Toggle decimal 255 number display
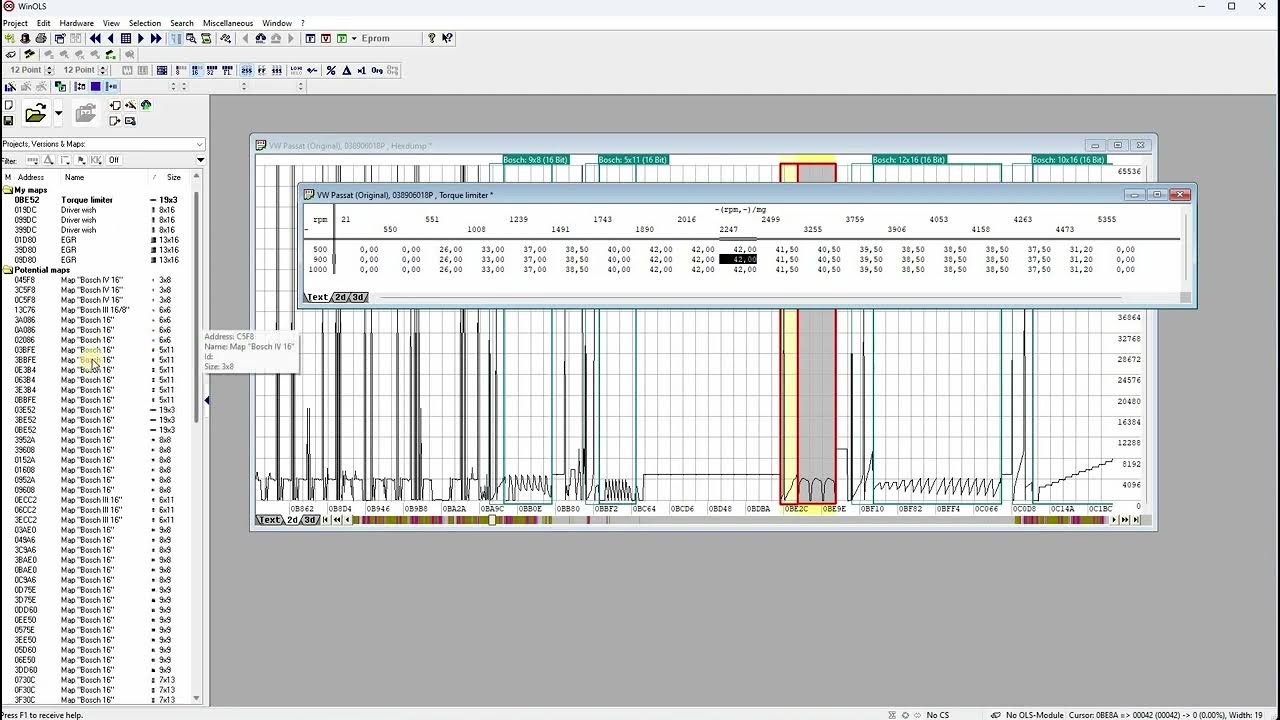The height and width of the screenshot is (720, 1280). tap(247, 70)
